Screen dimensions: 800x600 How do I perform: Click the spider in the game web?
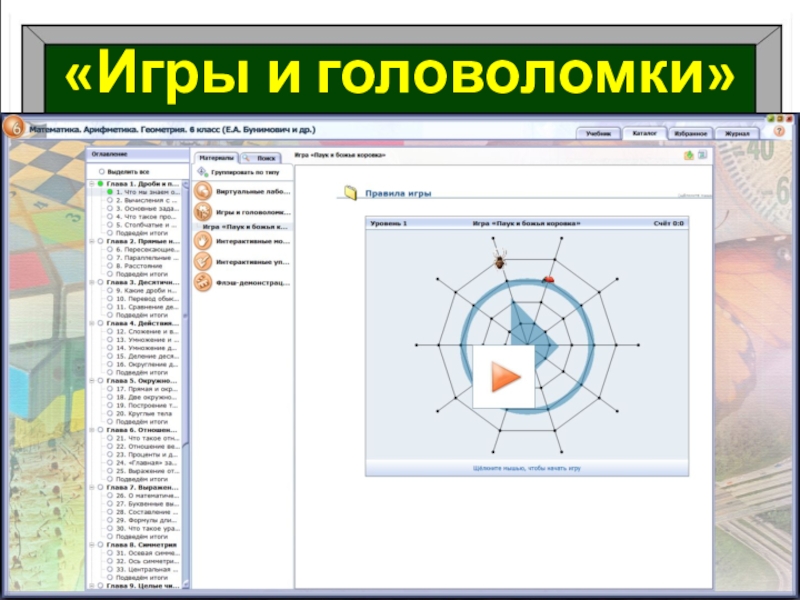coord(499,260)
